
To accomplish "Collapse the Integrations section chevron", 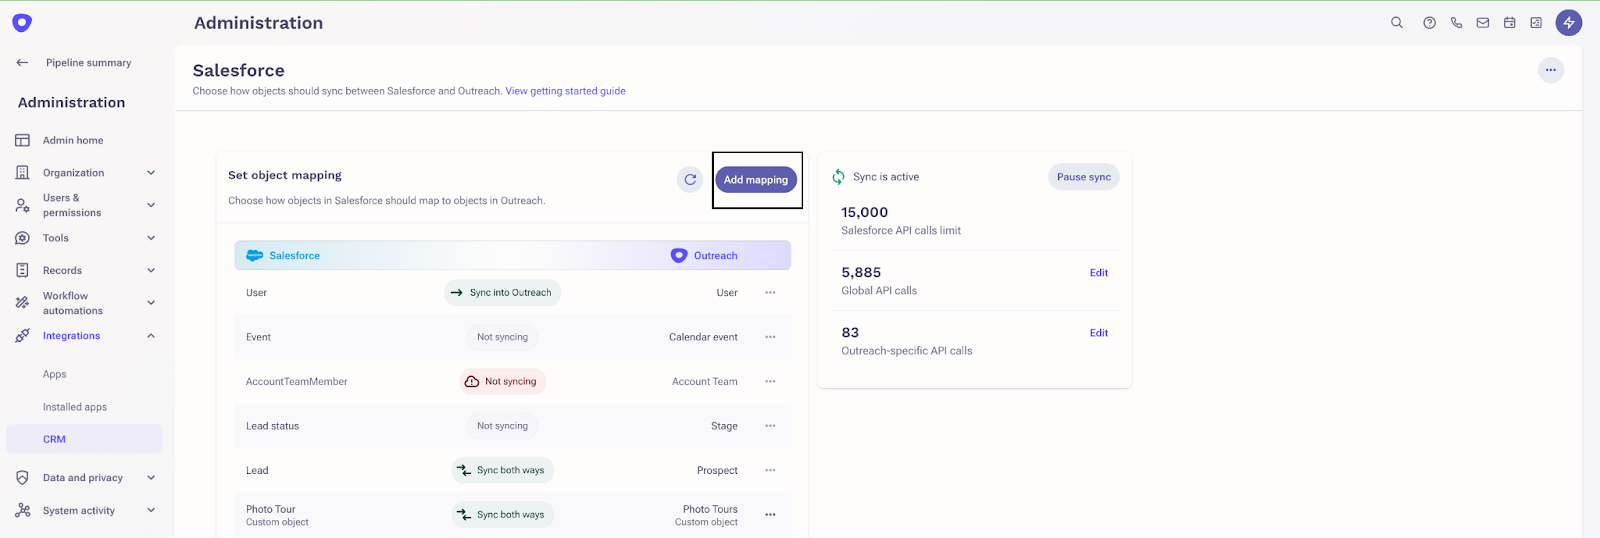I will point(151,336).
